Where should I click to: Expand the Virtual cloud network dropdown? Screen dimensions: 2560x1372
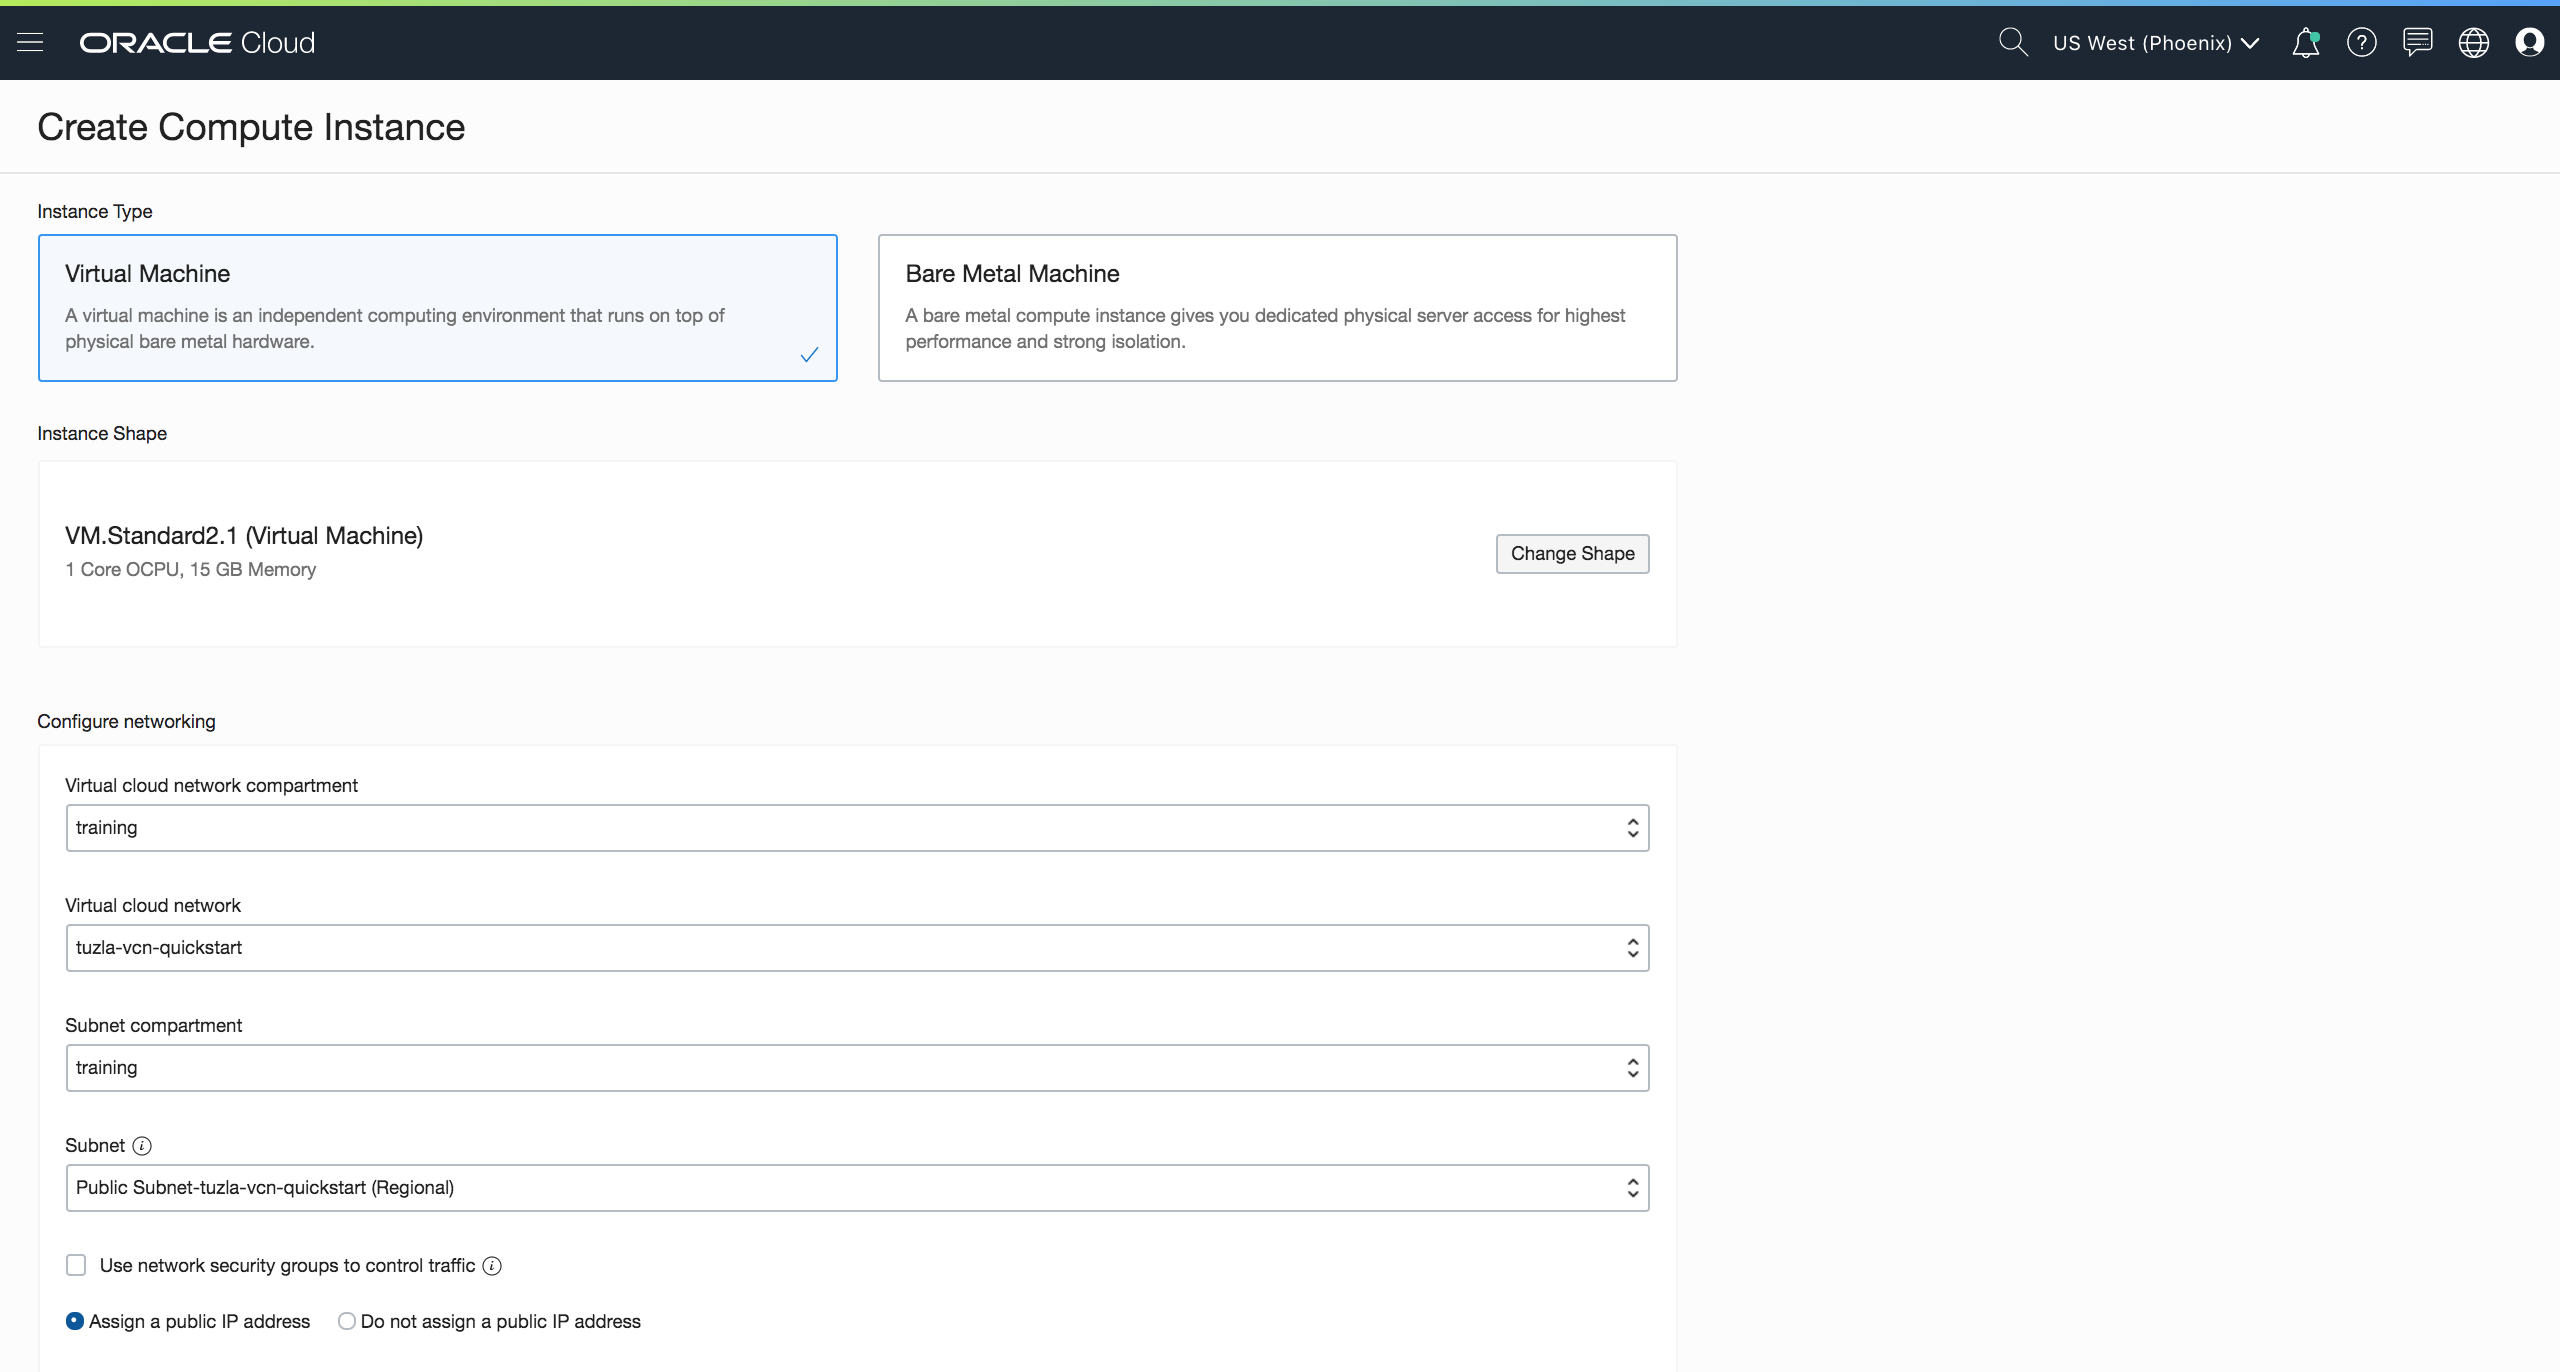pyautogui.click(x=857, y=948)
